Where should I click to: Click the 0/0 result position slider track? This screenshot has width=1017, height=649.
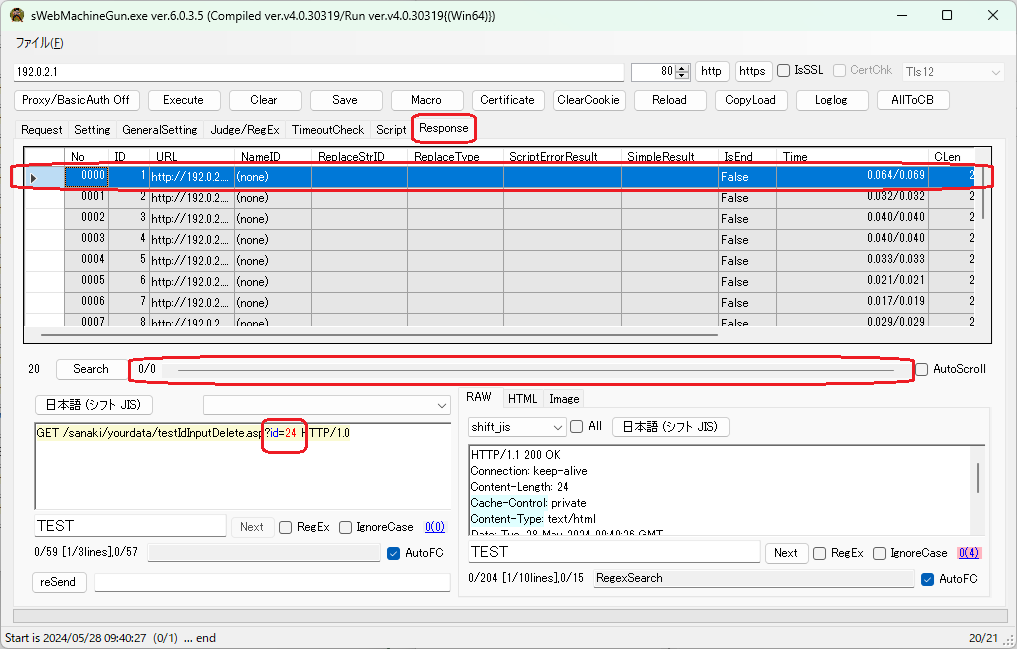[x=536, y=370]
